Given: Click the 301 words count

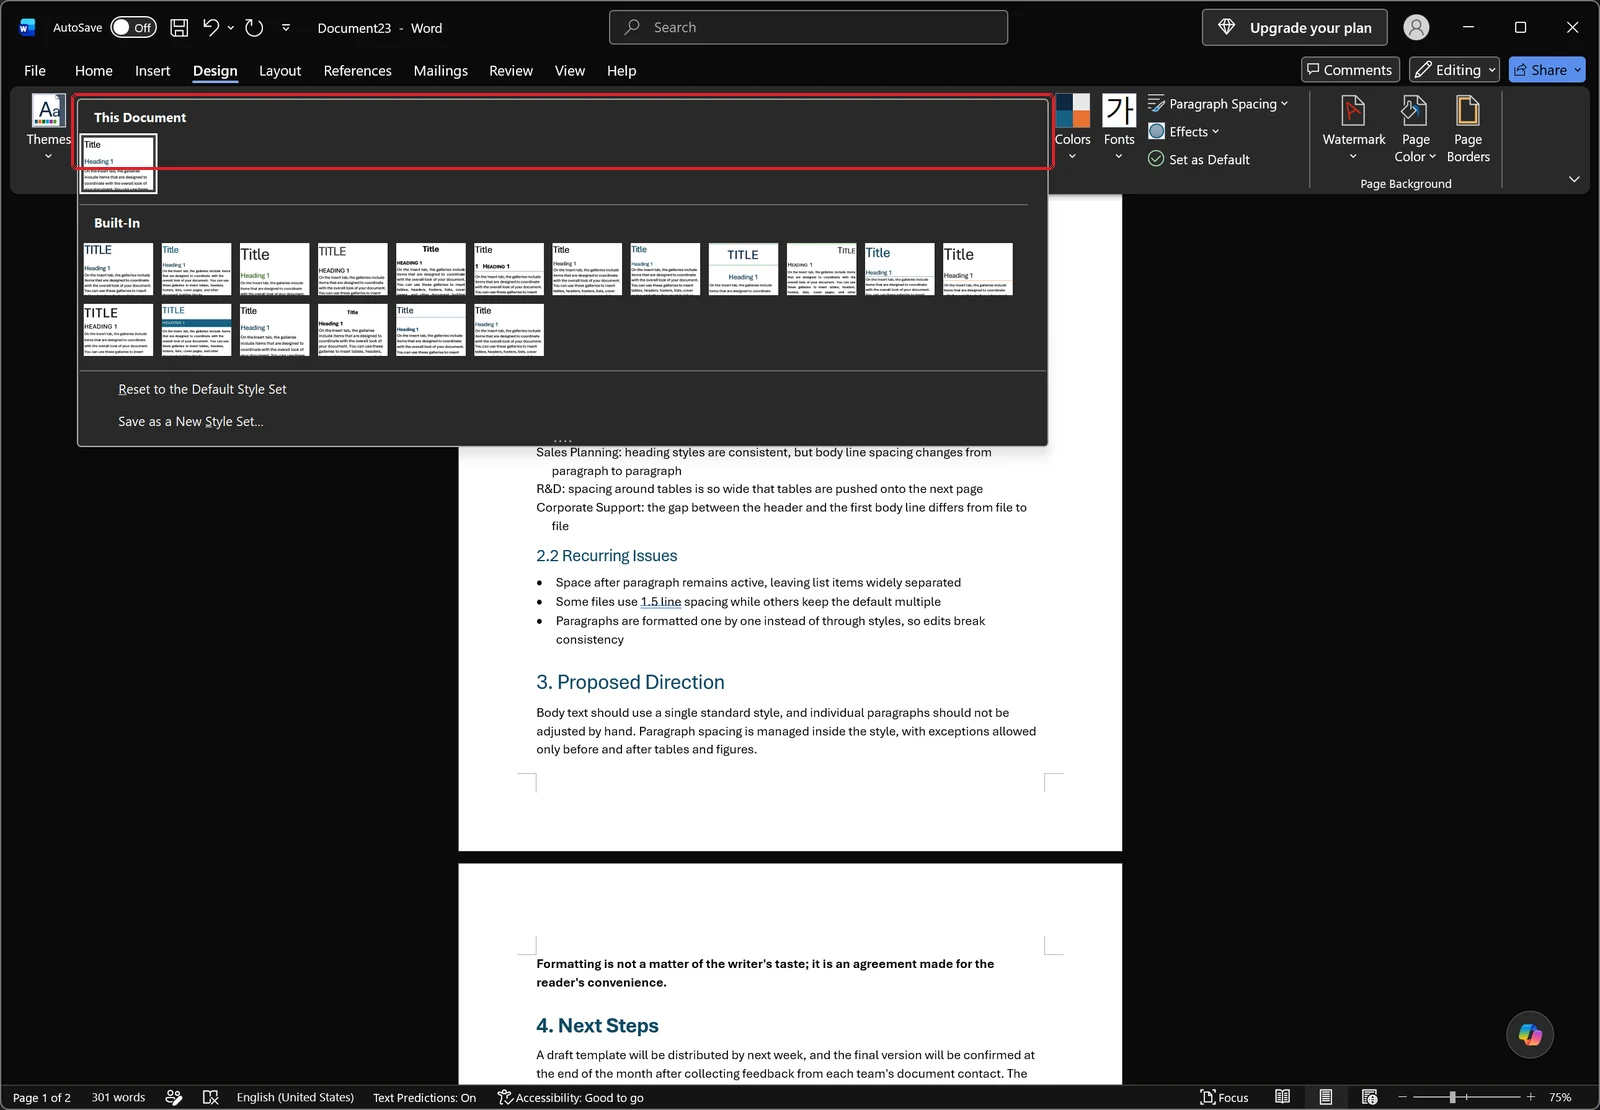Looking at the screenshot, I should point(118,1097).
